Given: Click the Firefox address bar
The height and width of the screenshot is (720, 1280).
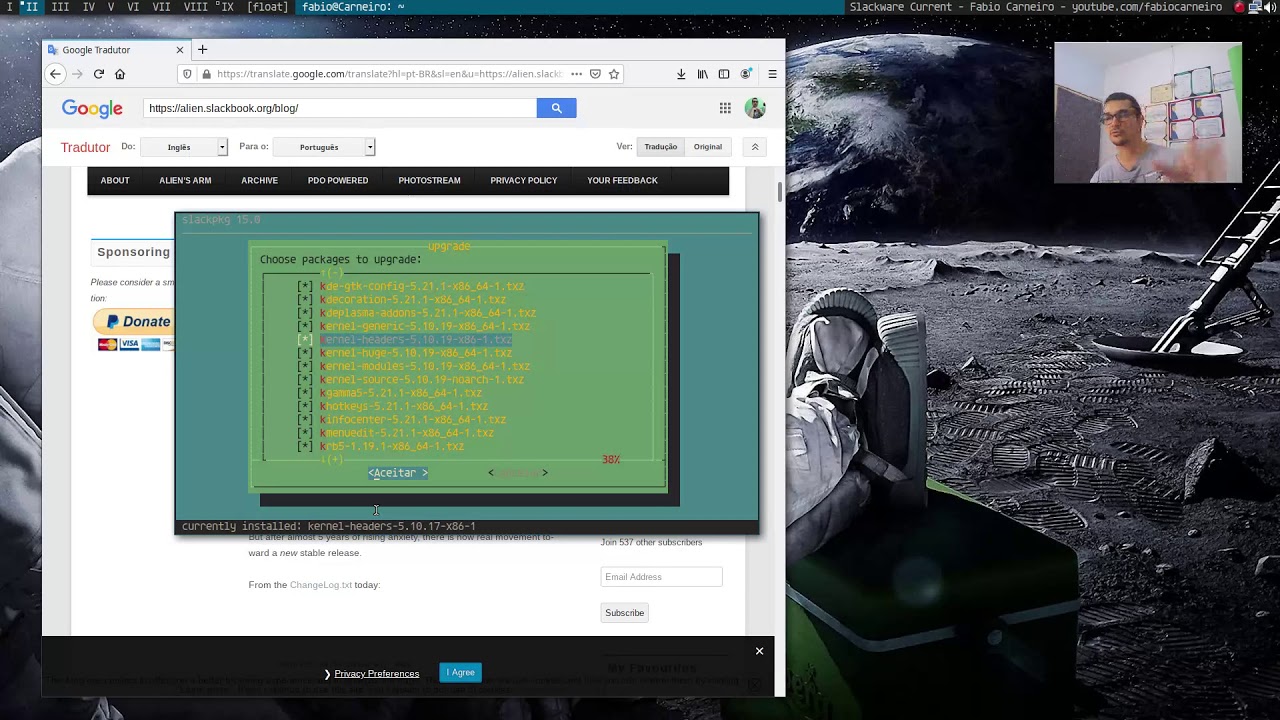Looking at the screenshot, I should point(390,74).
